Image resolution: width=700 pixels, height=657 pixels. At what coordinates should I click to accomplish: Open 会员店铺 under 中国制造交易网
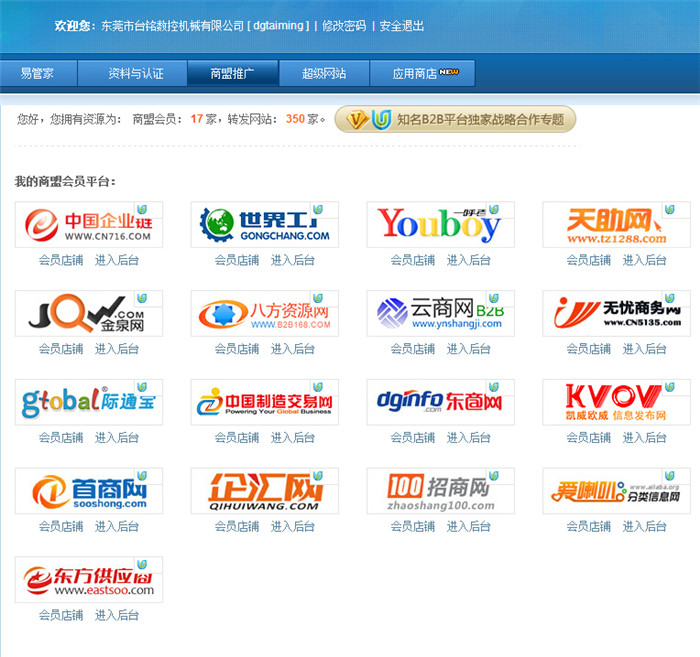(x=237, y=437)
